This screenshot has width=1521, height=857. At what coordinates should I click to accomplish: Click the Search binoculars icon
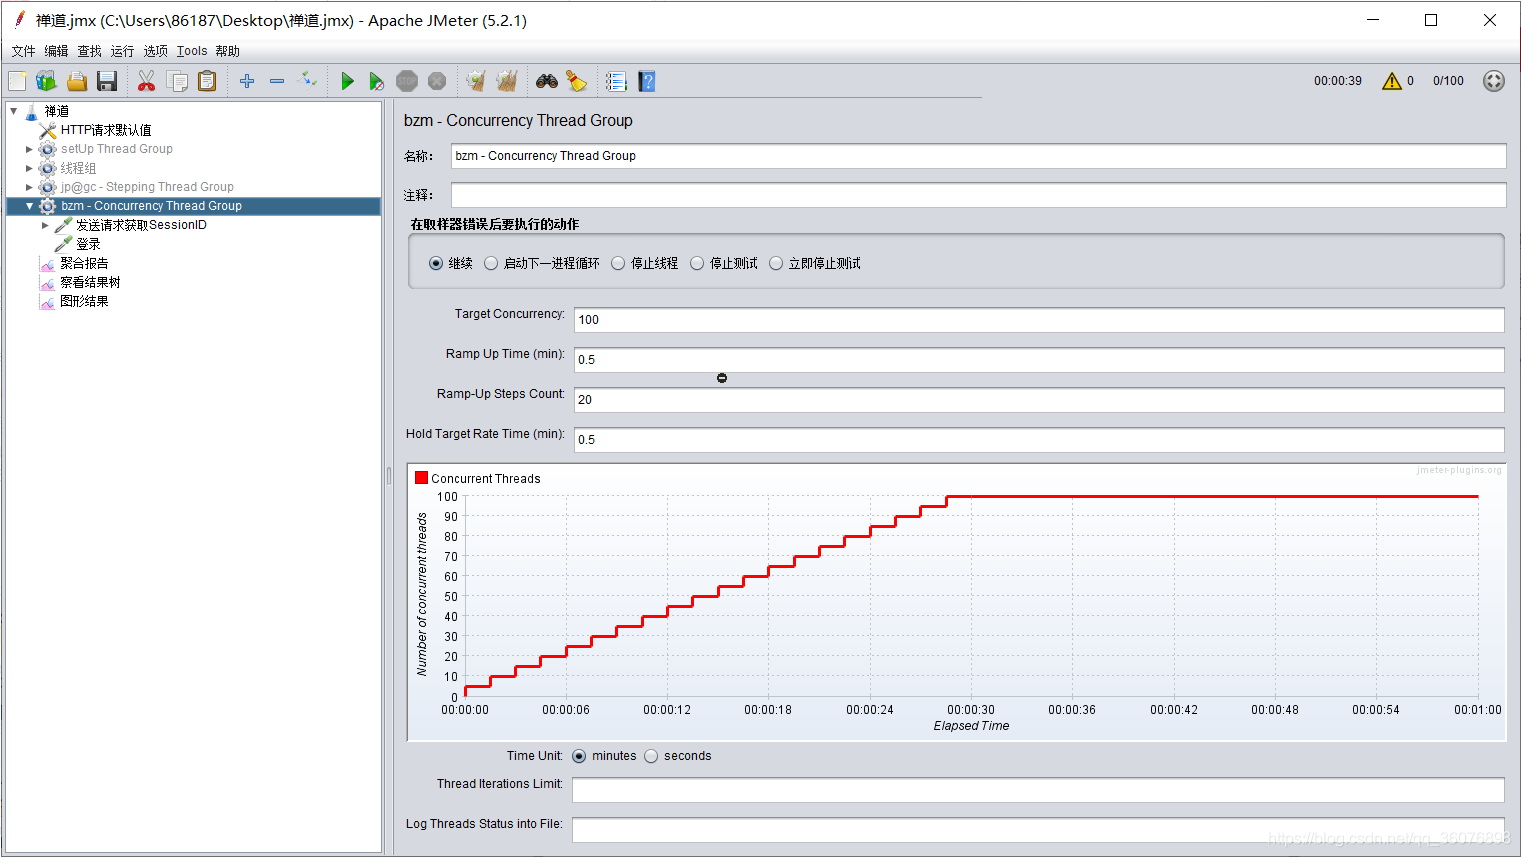547,82
